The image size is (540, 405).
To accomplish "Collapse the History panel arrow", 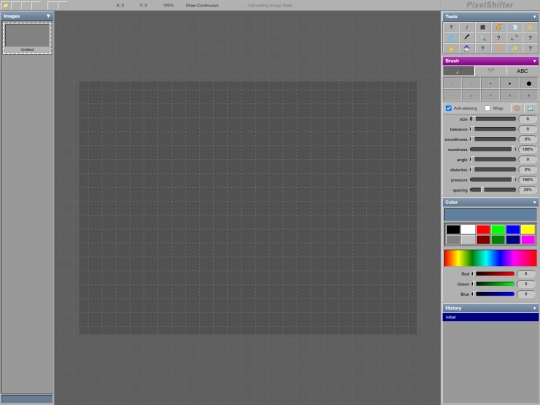I will point(534,308).
